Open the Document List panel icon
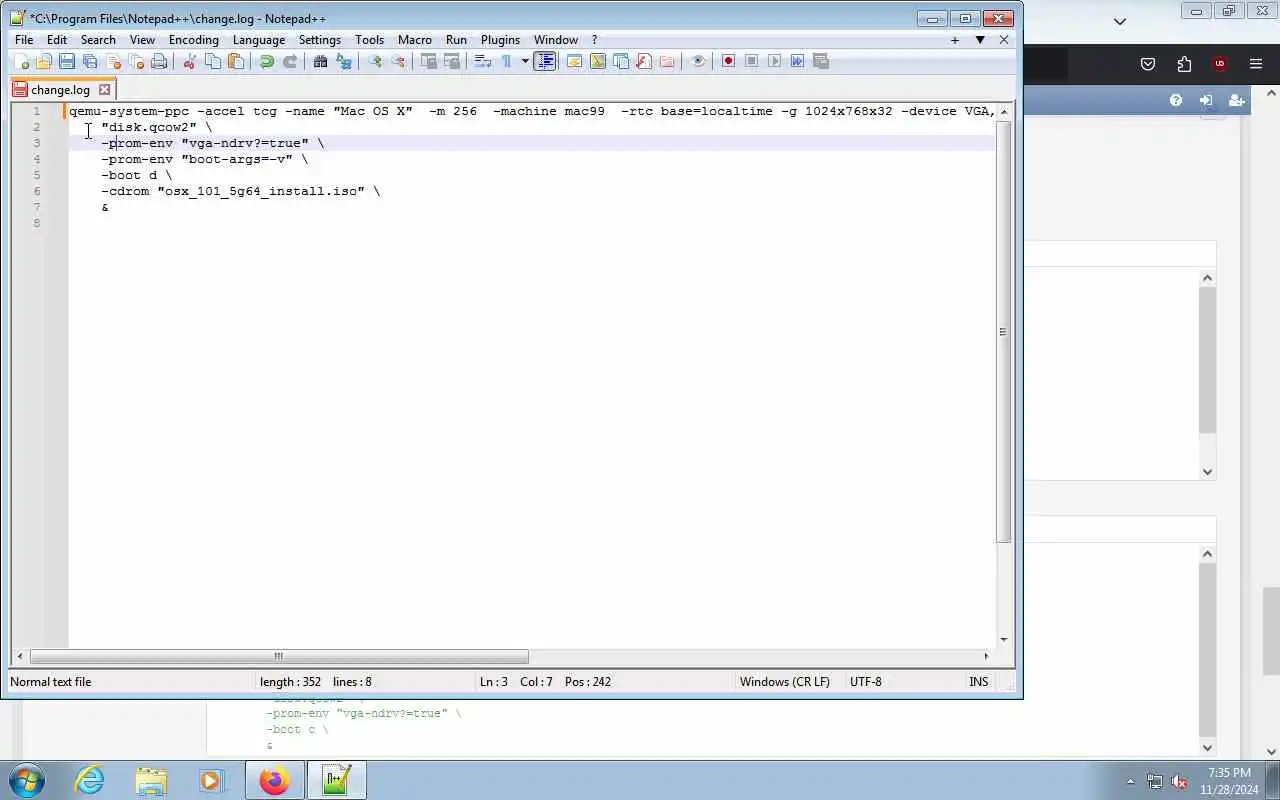 (620, 61)
